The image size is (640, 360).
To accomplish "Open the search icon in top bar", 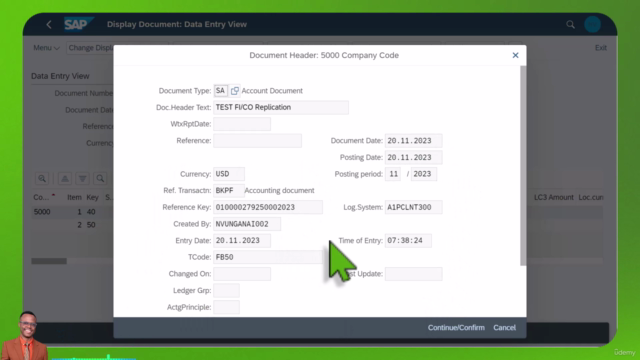I will click(x=570, y=24).
